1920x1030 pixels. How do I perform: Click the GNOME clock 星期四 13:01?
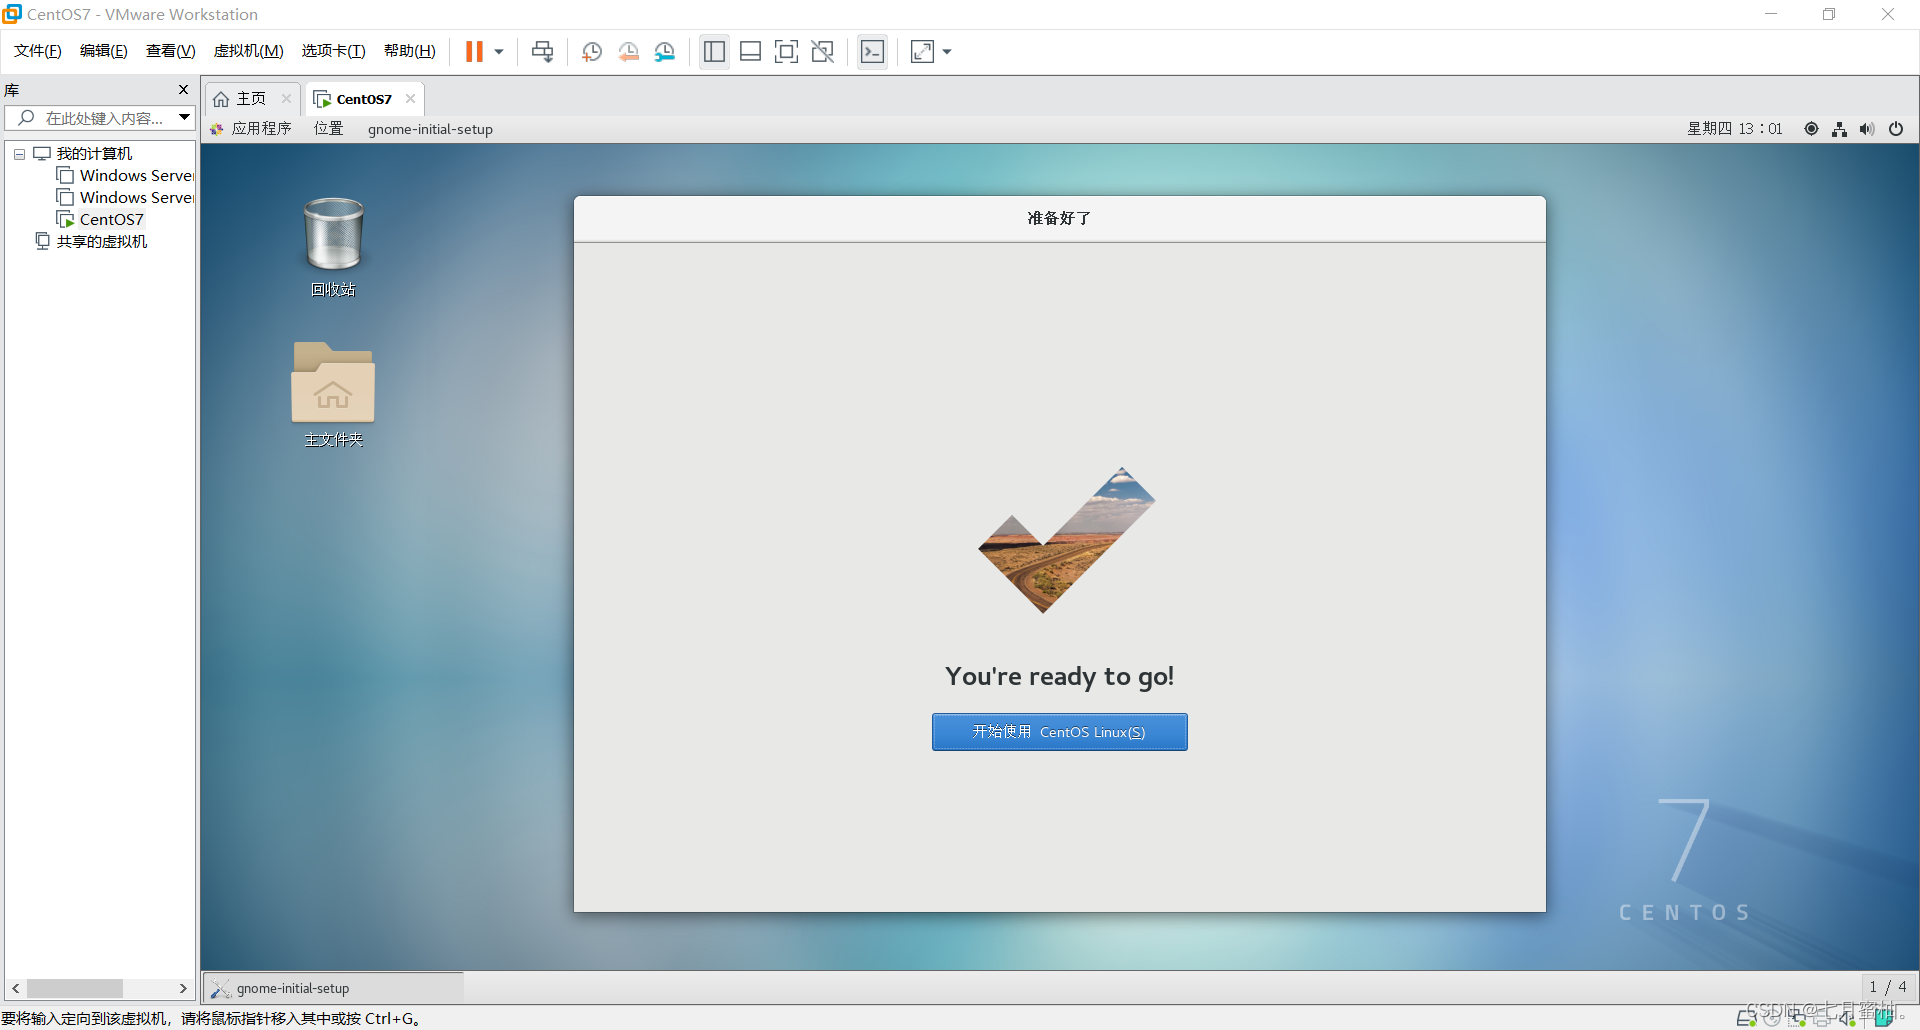[1735, 129]
